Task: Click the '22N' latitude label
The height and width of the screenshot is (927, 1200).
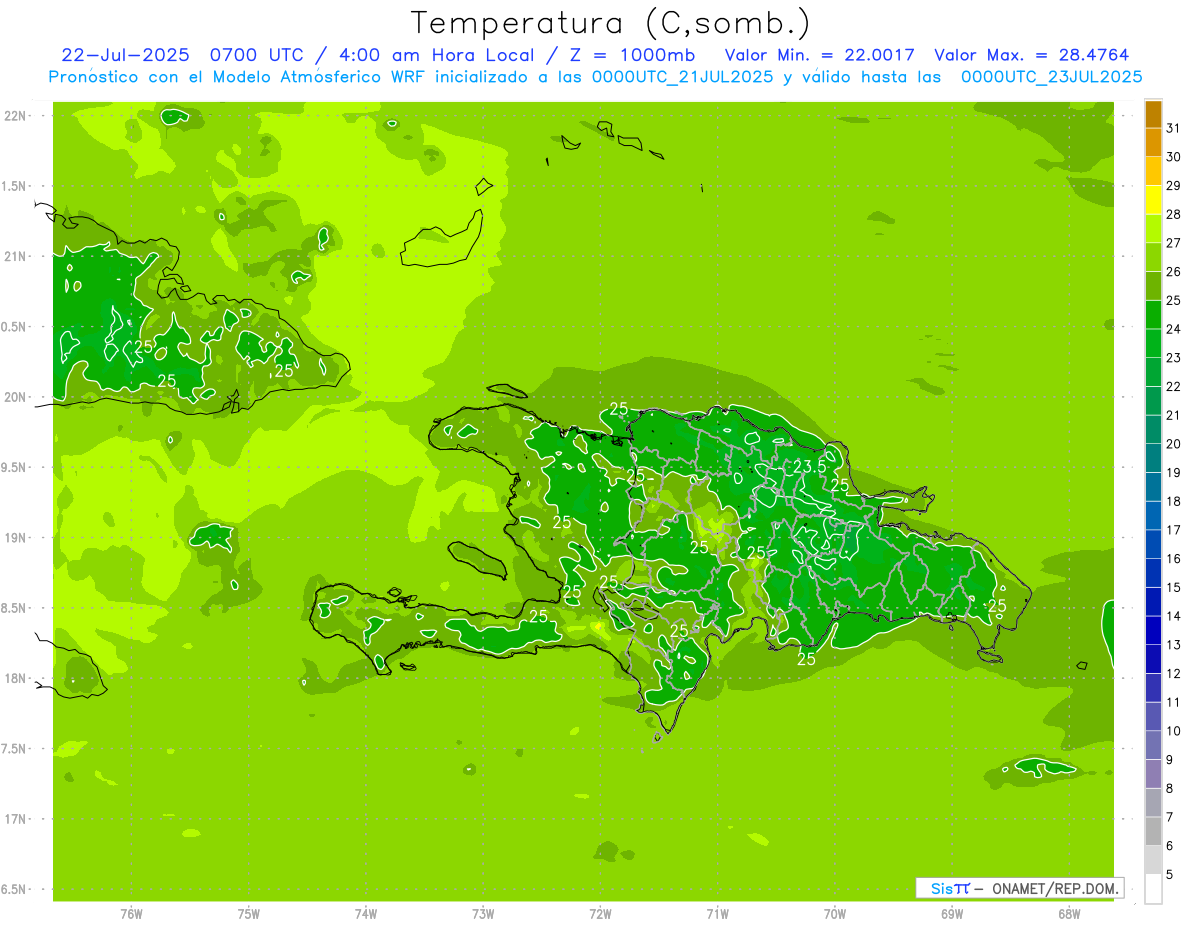Action: 16,116
